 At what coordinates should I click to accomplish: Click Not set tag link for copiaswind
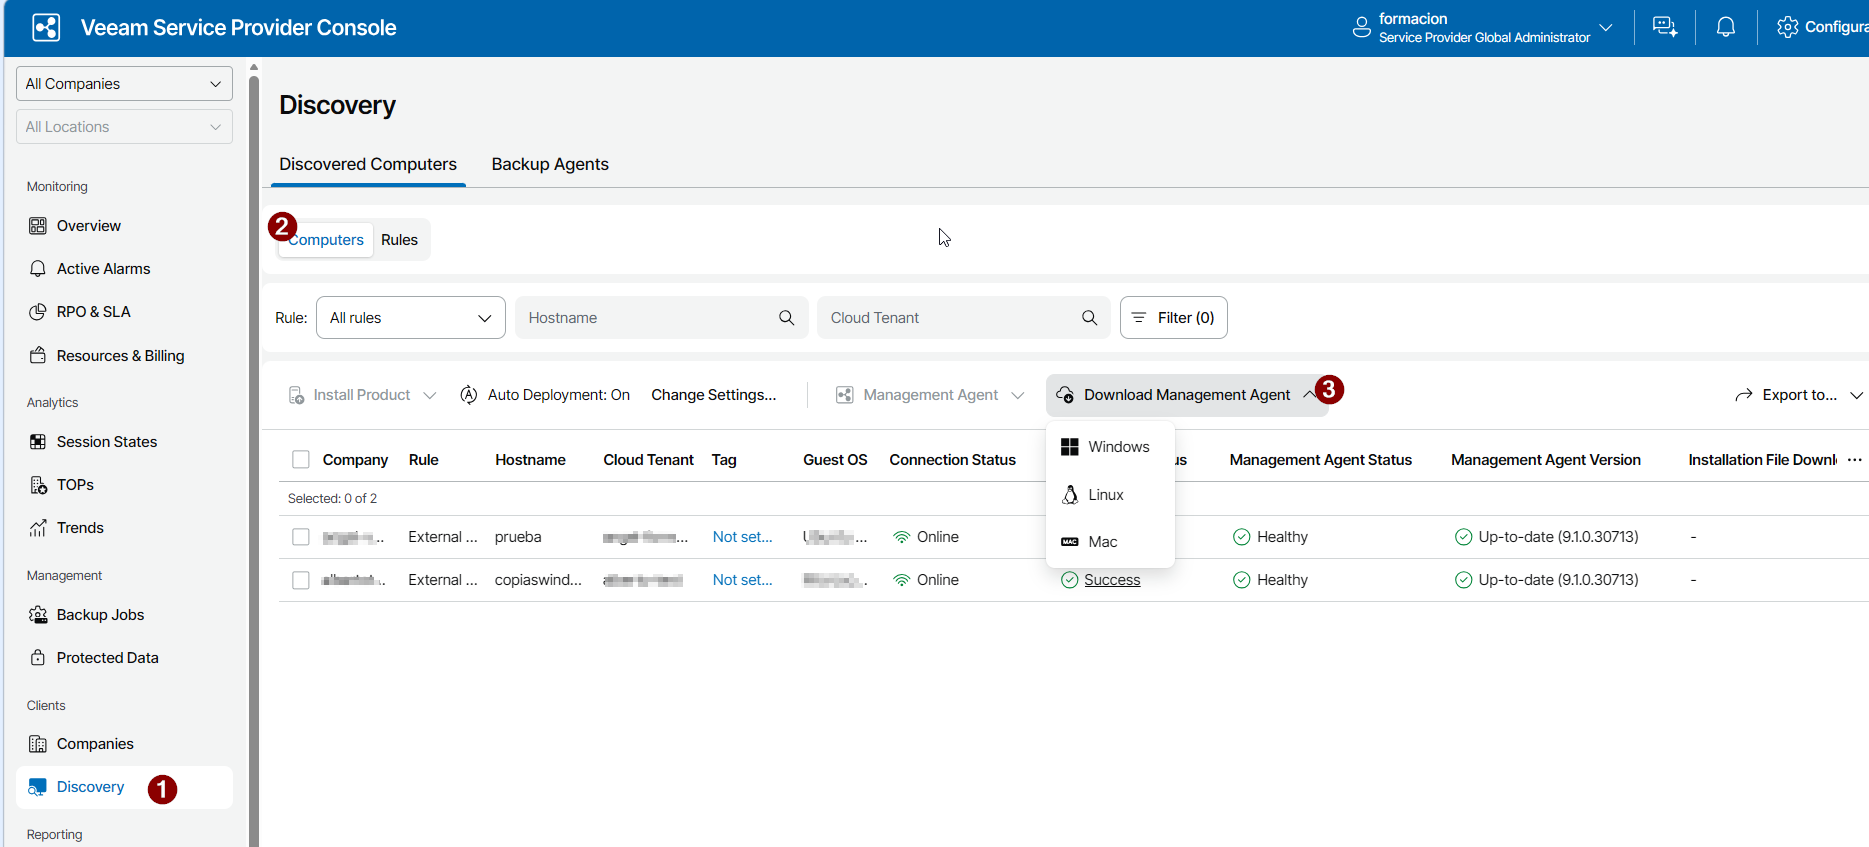742,580
